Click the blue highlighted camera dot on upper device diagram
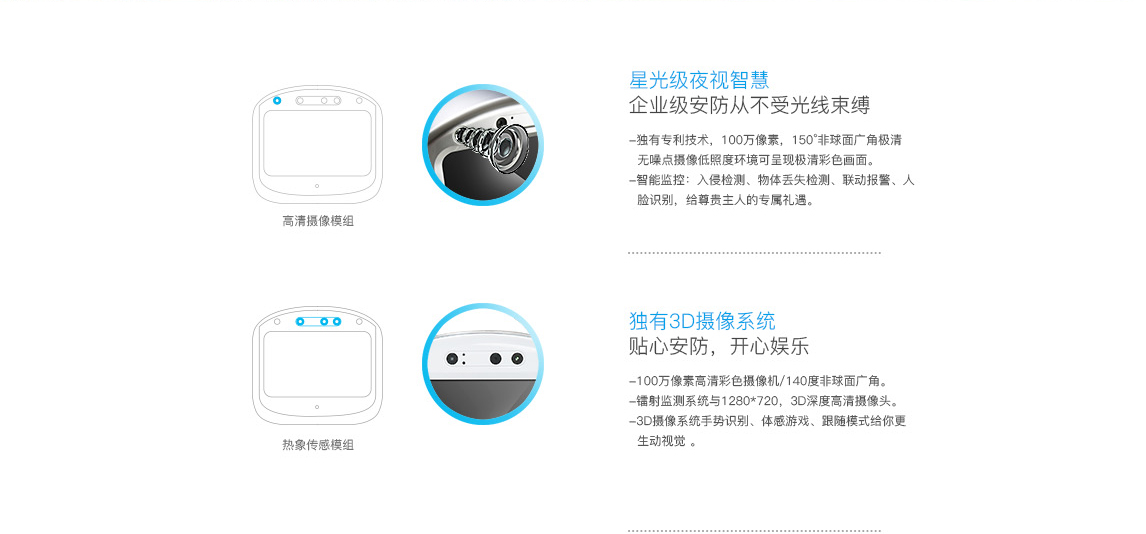Viewport: 1146px width, 534px height. coord(277,100)
